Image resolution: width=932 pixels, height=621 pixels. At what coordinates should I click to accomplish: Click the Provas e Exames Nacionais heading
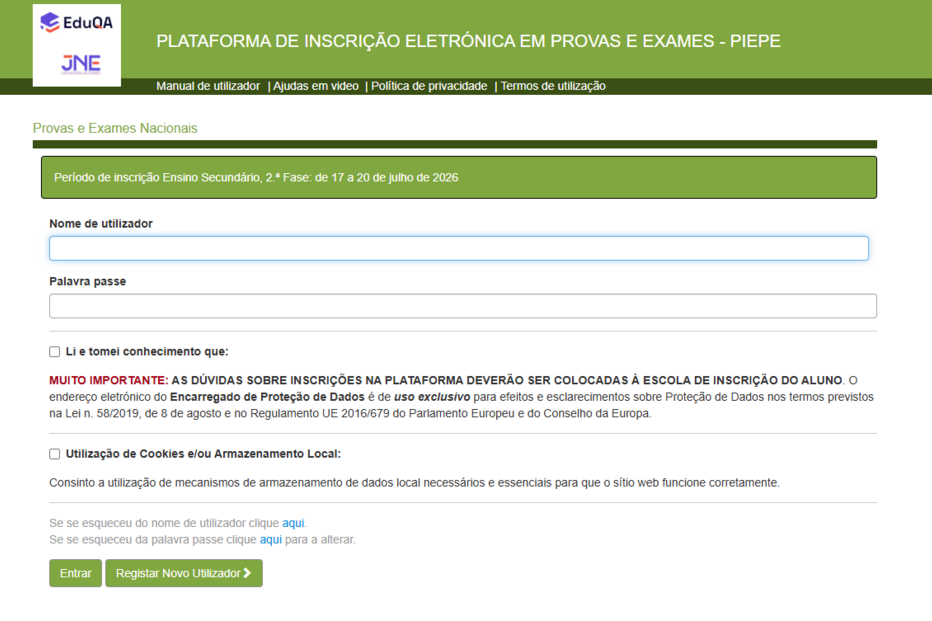pyautogui.click(x=115, y=128)
